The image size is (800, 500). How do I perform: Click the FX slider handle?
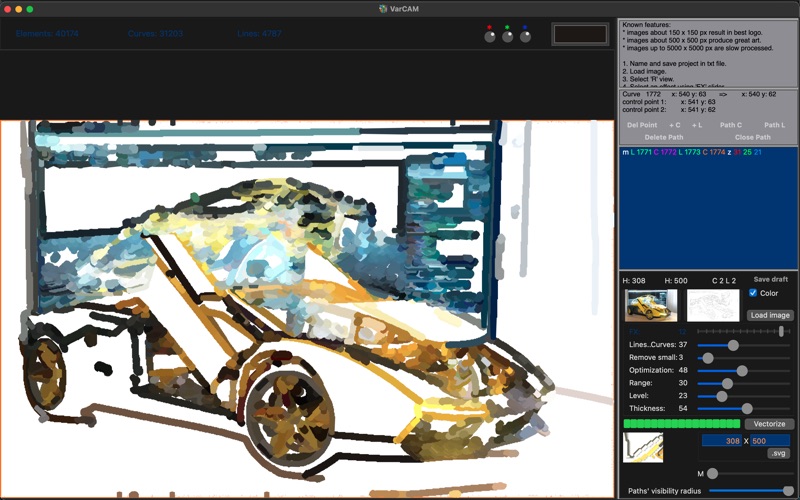781,331
